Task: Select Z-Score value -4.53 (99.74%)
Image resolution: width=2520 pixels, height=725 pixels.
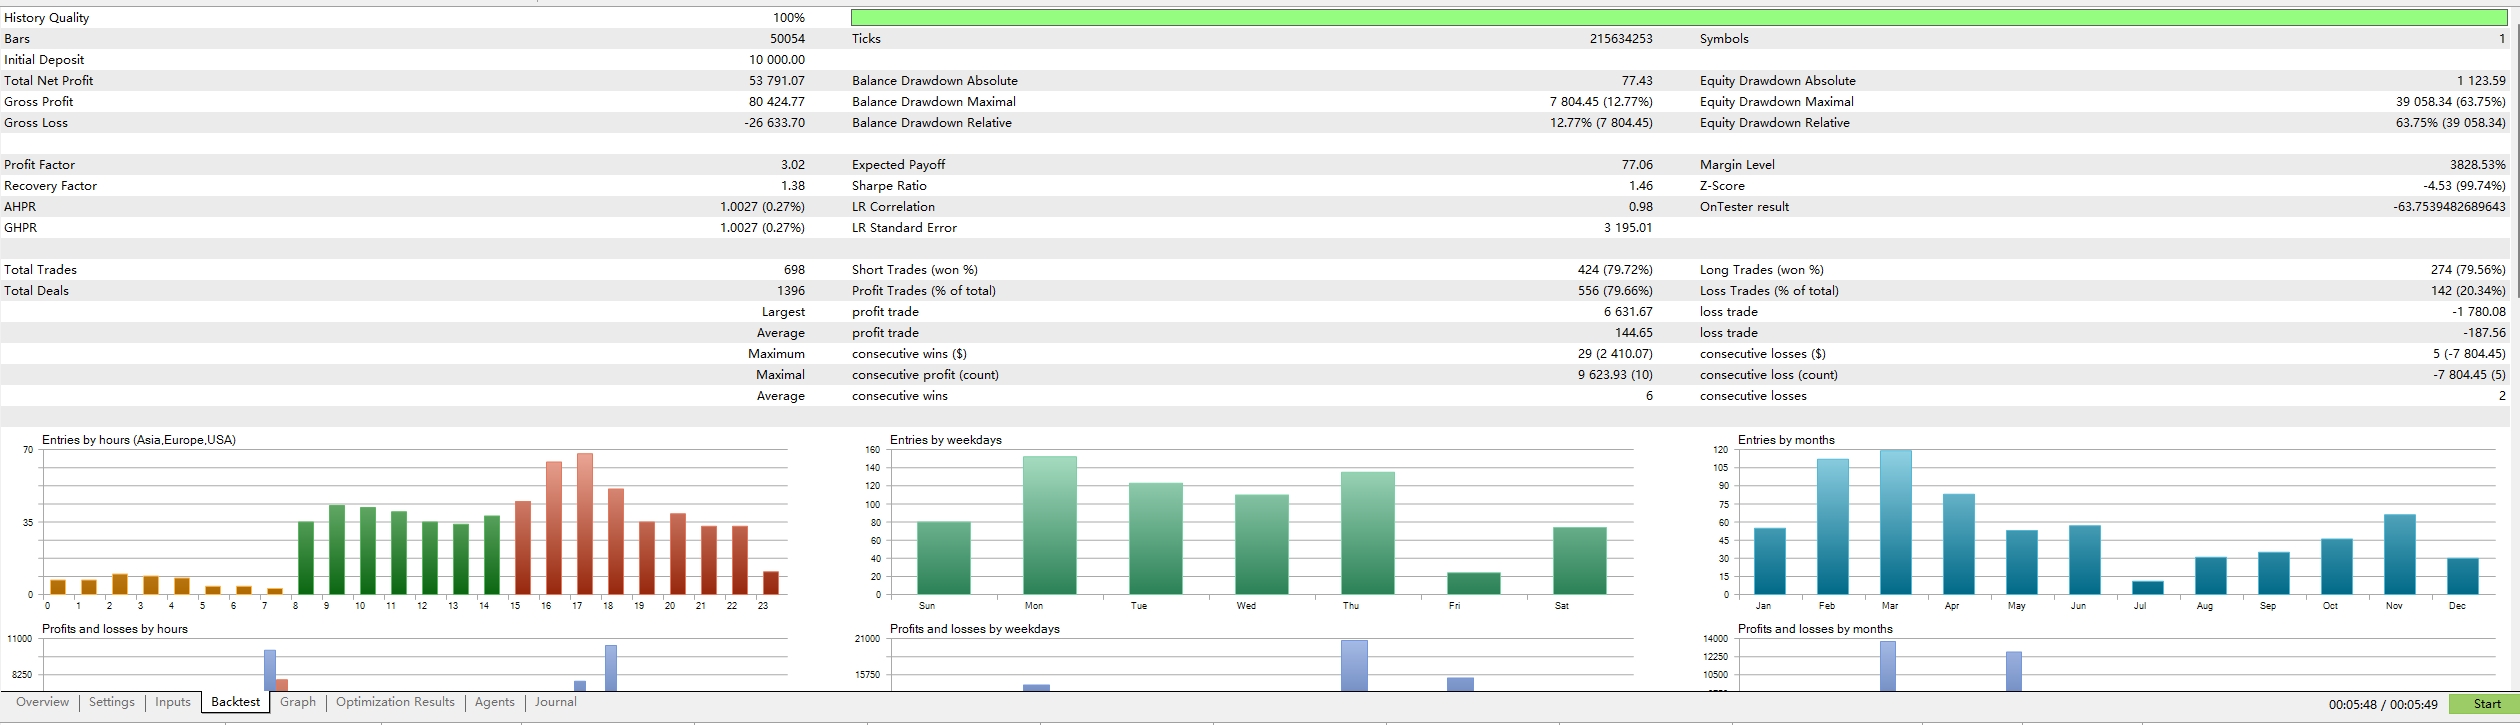Action: click(2465, 186)
